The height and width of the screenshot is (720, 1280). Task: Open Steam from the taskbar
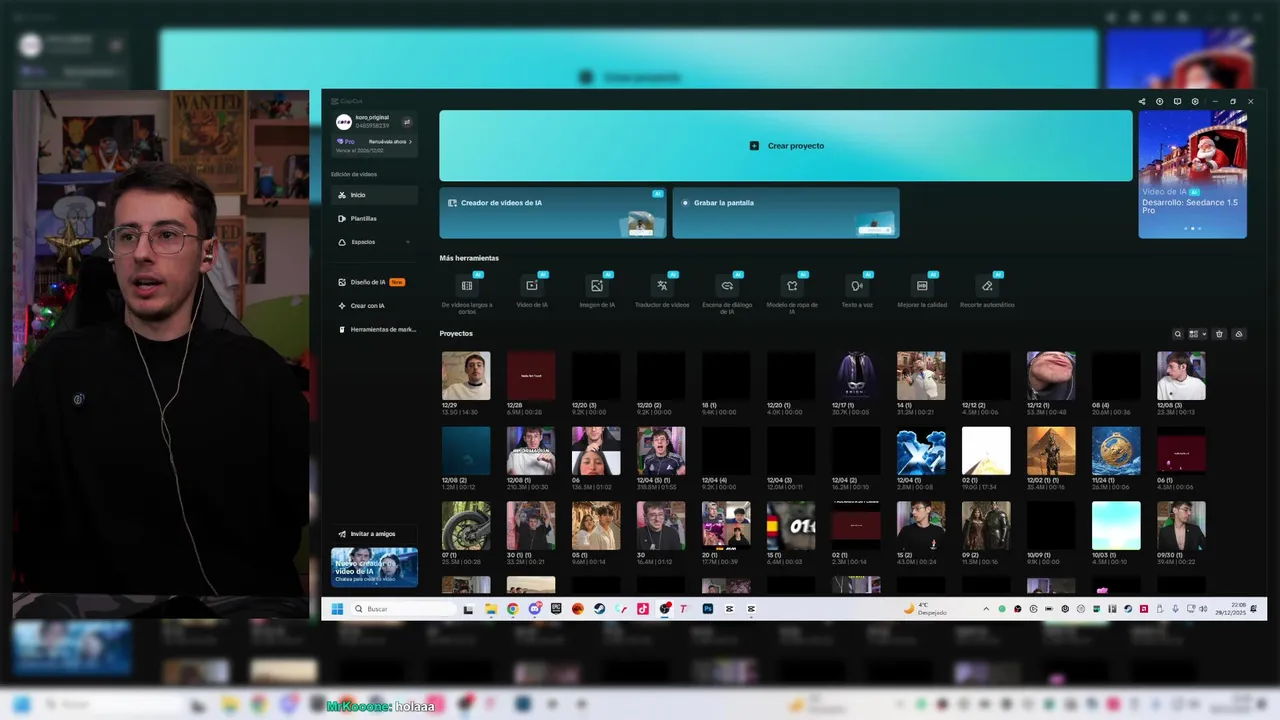599,609
